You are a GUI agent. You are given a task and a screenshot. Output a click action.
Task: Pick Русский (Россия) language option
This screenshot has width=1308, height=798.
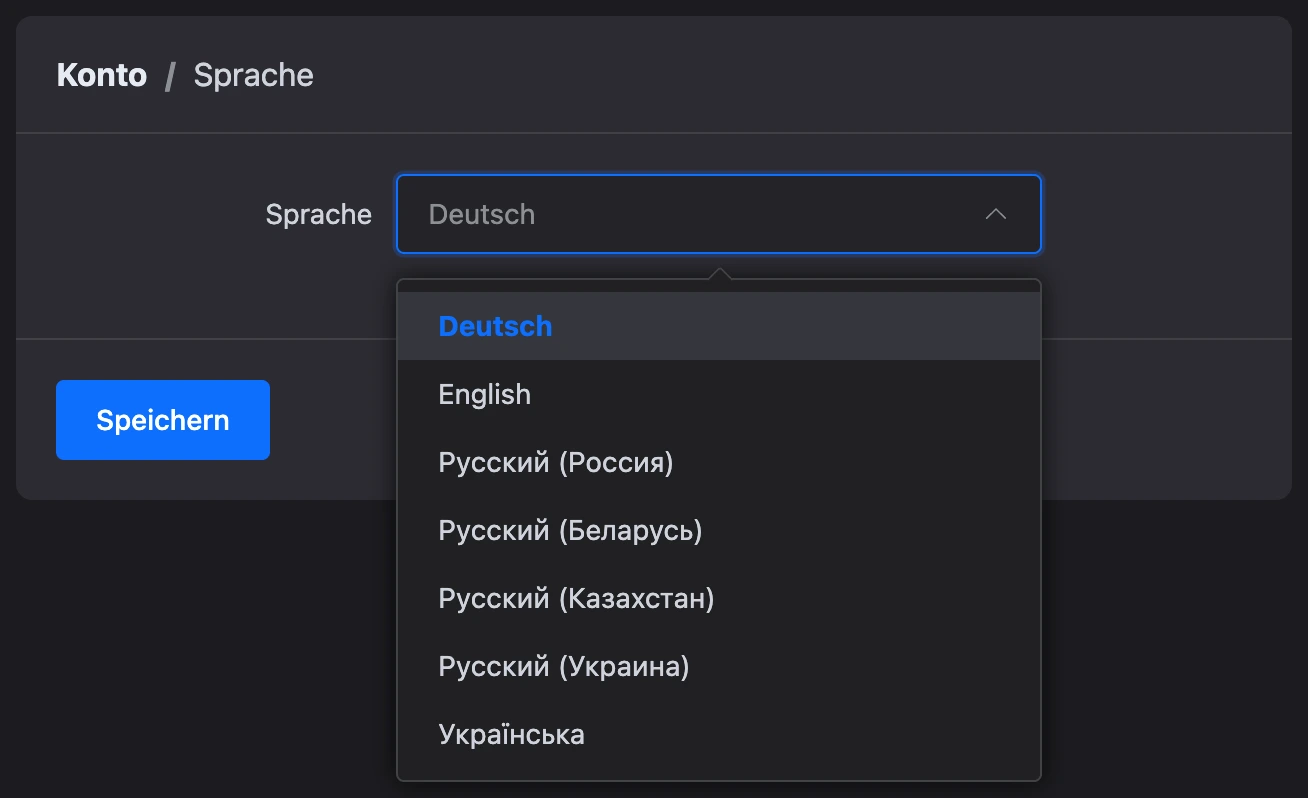point(718,462)
